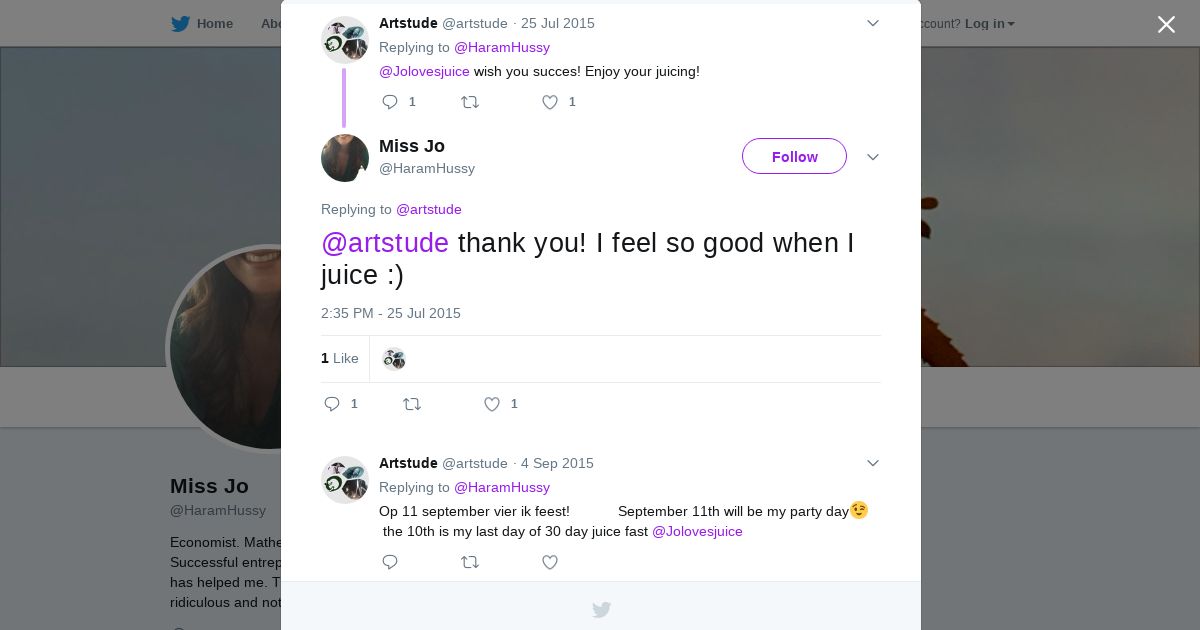Viewport: 1200px width, 630px height.
Task: Close the tweet overlay
Action: coord(1166,24)
